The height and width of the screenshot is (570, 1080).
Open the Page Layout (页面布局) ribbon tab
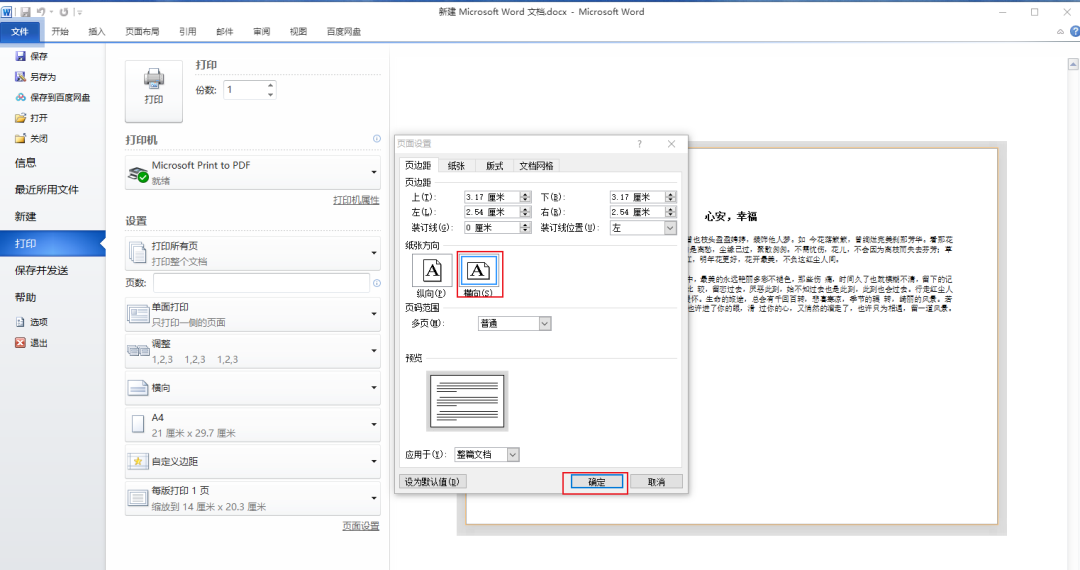pyautogui.click(x=142, y=32)
